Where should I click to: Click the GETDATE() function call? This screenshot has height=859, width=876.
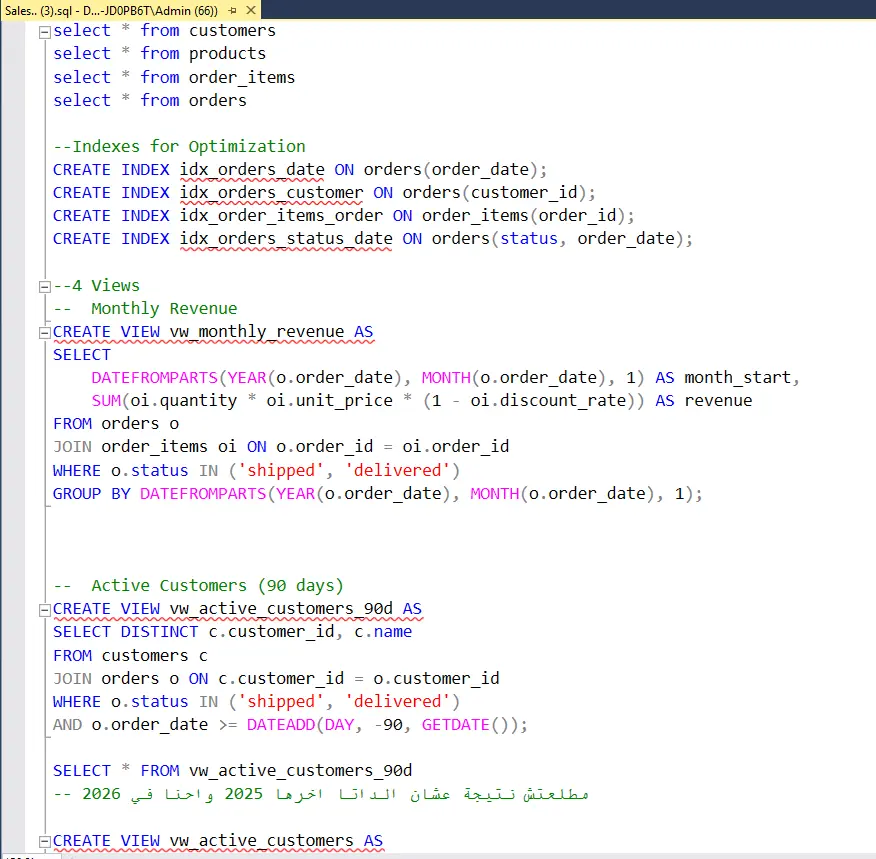463,724
